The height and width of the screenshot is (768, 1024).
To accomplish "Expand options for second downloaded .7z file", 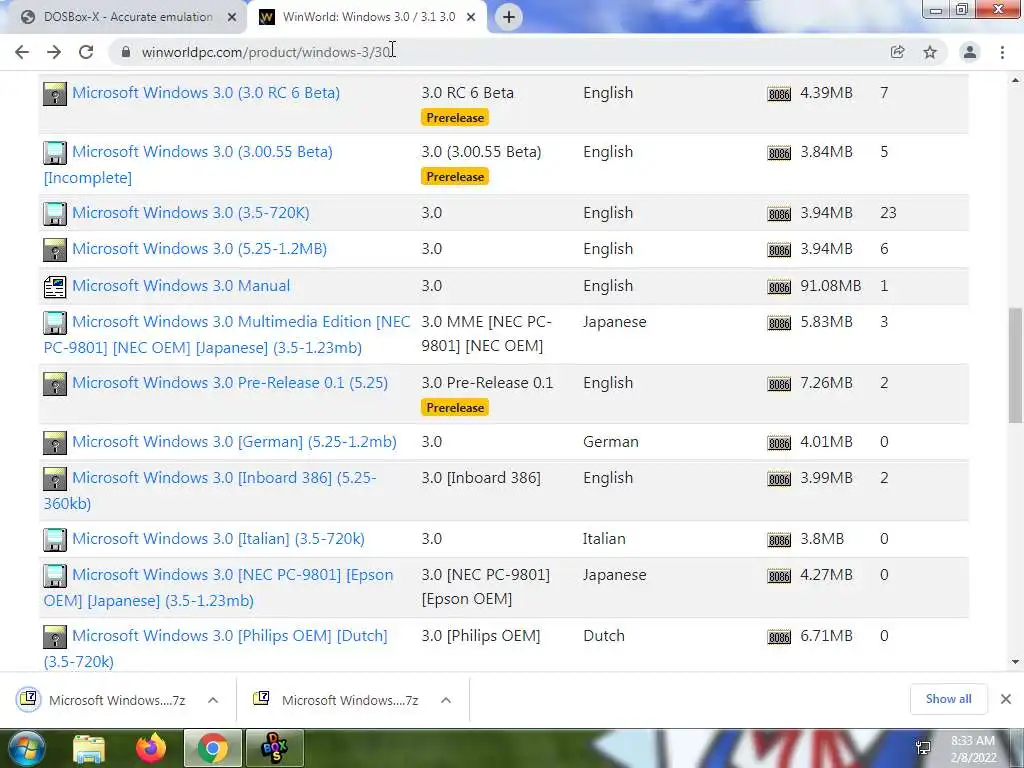I will click(x=446, y=700).
